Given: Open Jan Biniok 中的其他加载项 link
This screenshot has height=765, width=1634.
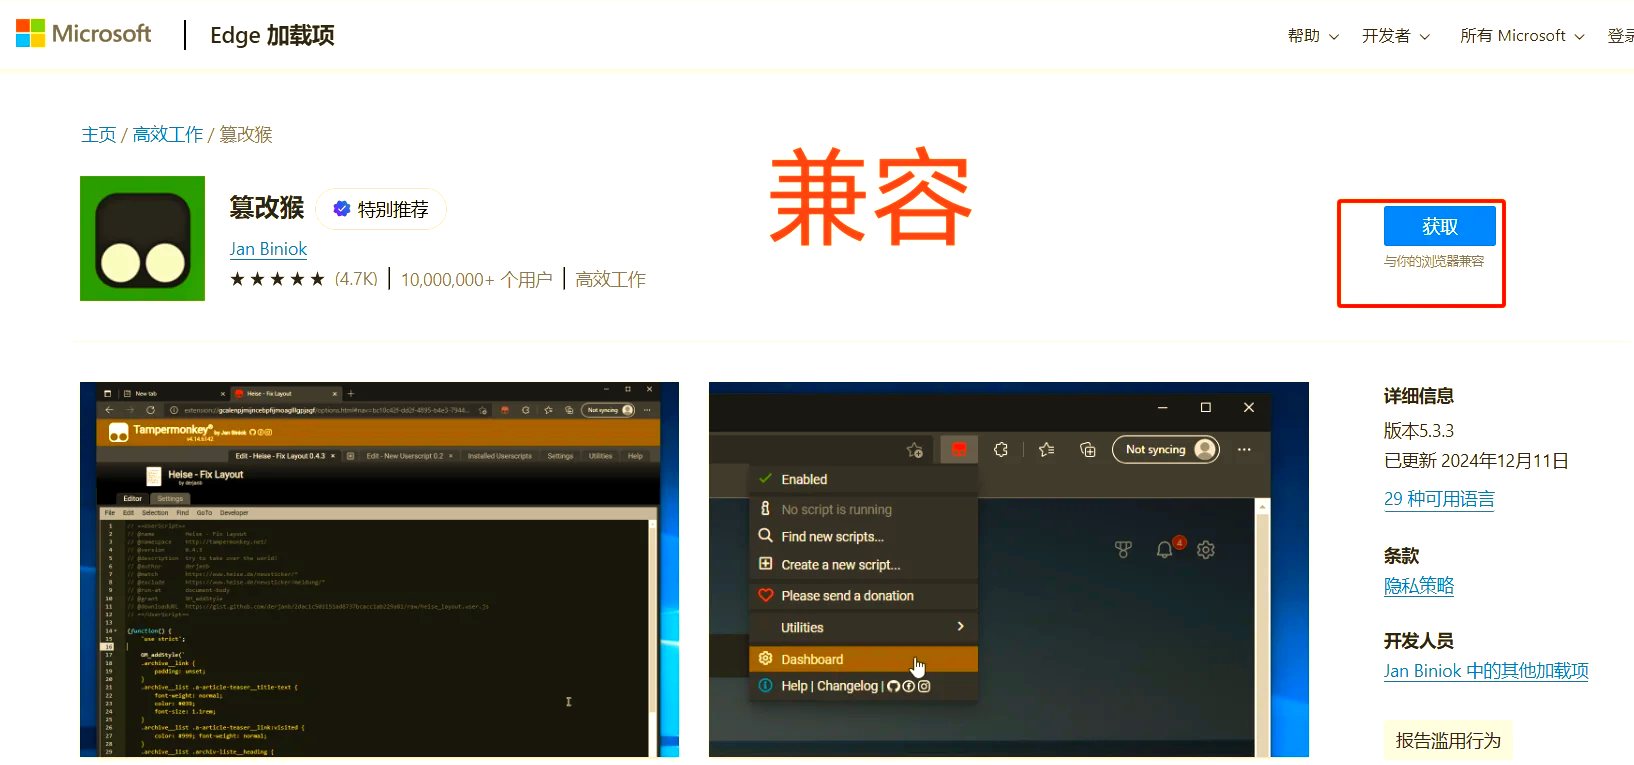Looking at the screenshot, I should [1486, 671].
